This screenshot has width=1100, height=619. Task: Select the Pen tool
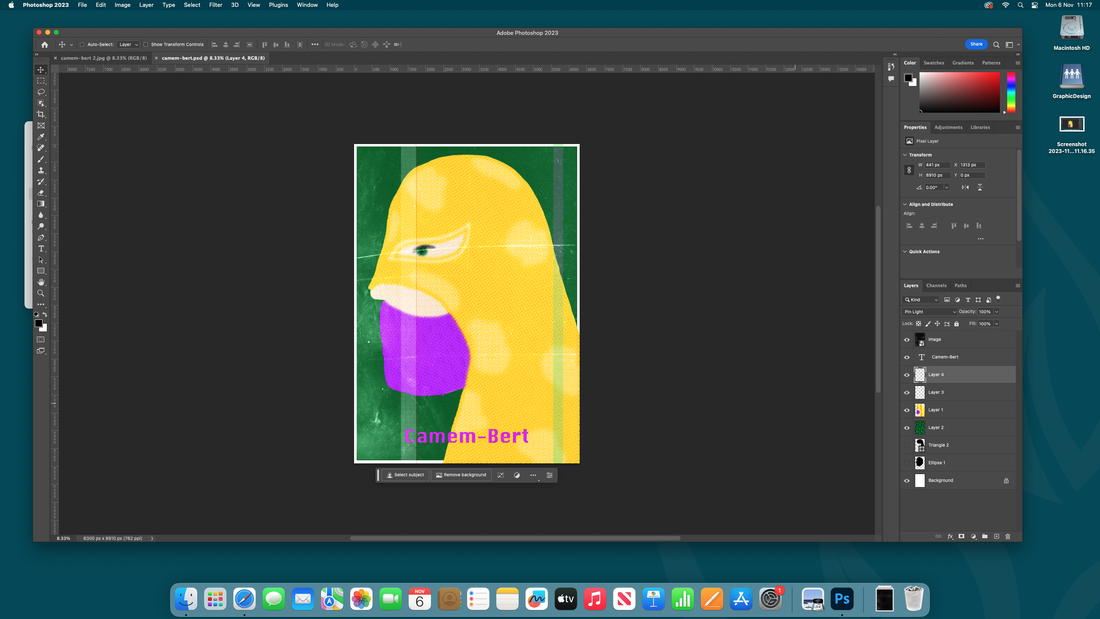point(41,238)
